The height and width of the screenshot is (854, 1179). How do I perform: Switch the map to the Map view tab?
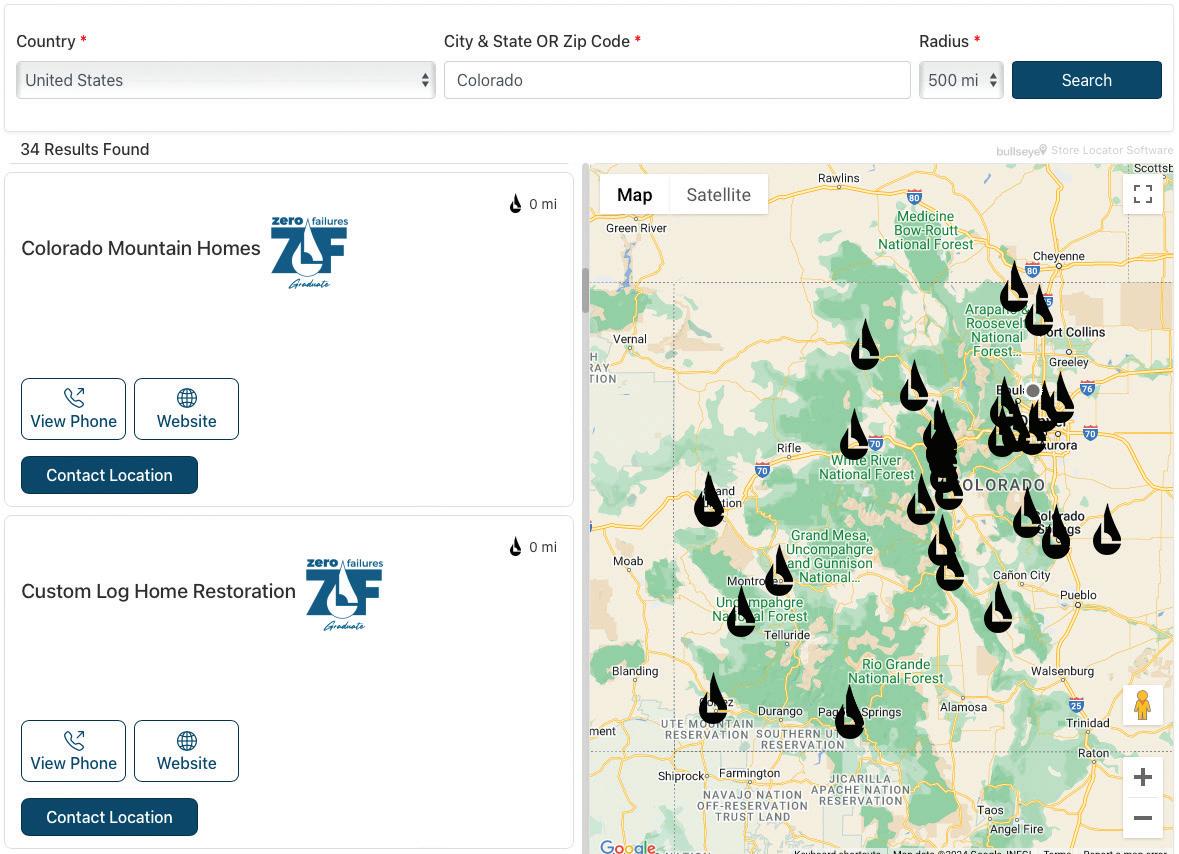[635, 195]
